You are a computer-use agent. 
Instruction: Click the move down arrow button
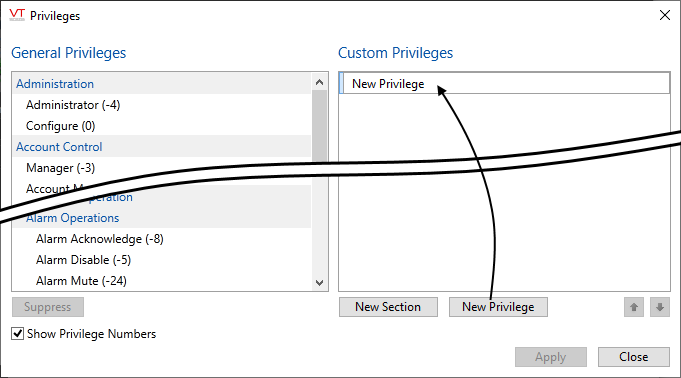(x=660, y=307)
